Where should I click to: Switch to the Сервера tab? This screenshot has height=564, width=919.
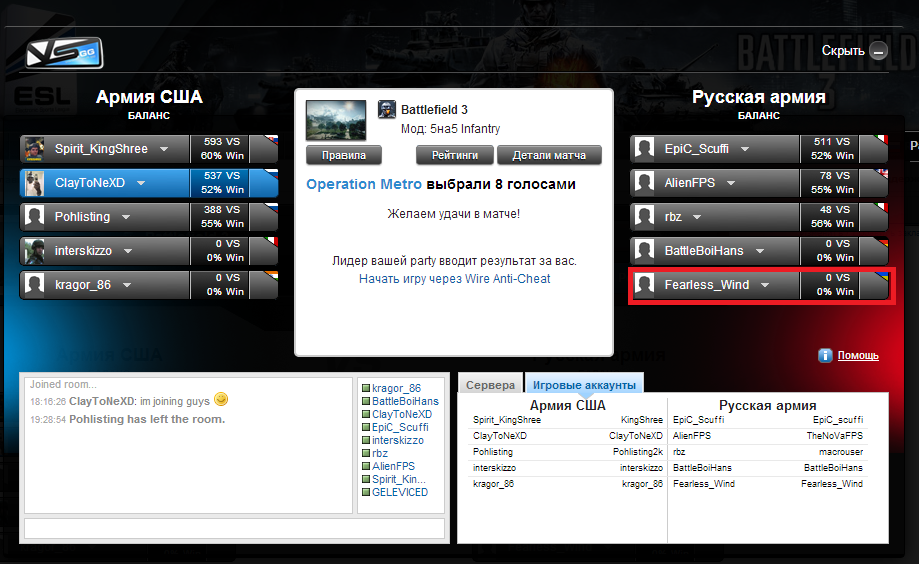(x=491, y=385)
